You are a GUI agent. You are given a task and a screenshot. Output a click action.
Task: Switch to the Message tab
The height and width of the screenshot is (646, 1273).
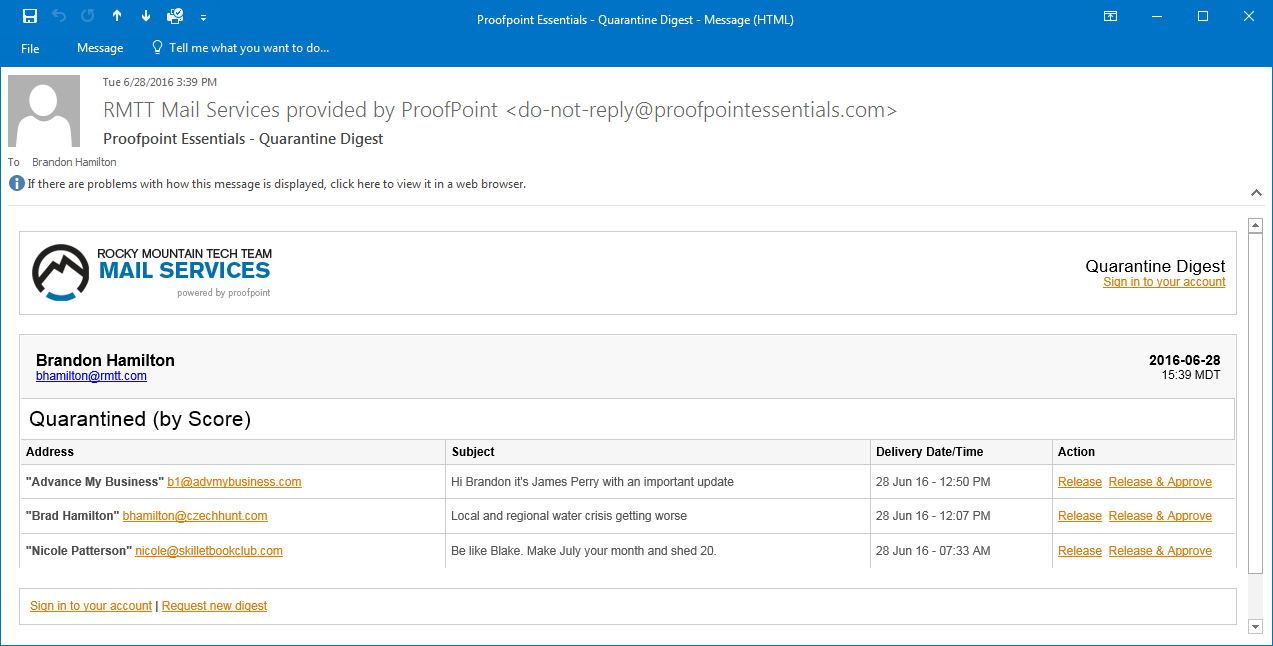(x=100, y=48)
